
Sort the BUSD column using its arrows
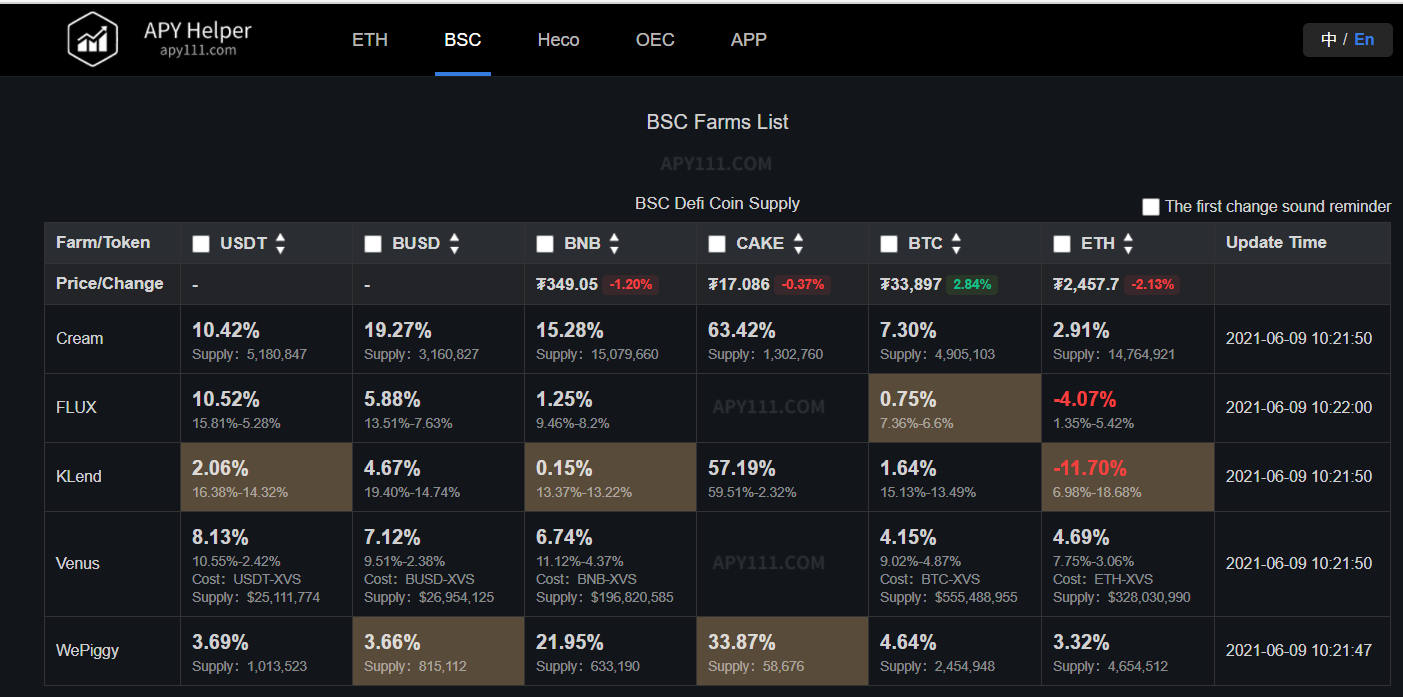click(x=454, y=243)
